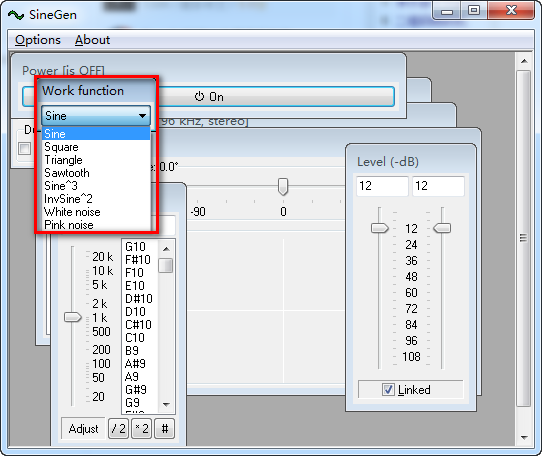Select note E10 in the note list
This screenshot has width=542, height=456.
click(140, 286)
